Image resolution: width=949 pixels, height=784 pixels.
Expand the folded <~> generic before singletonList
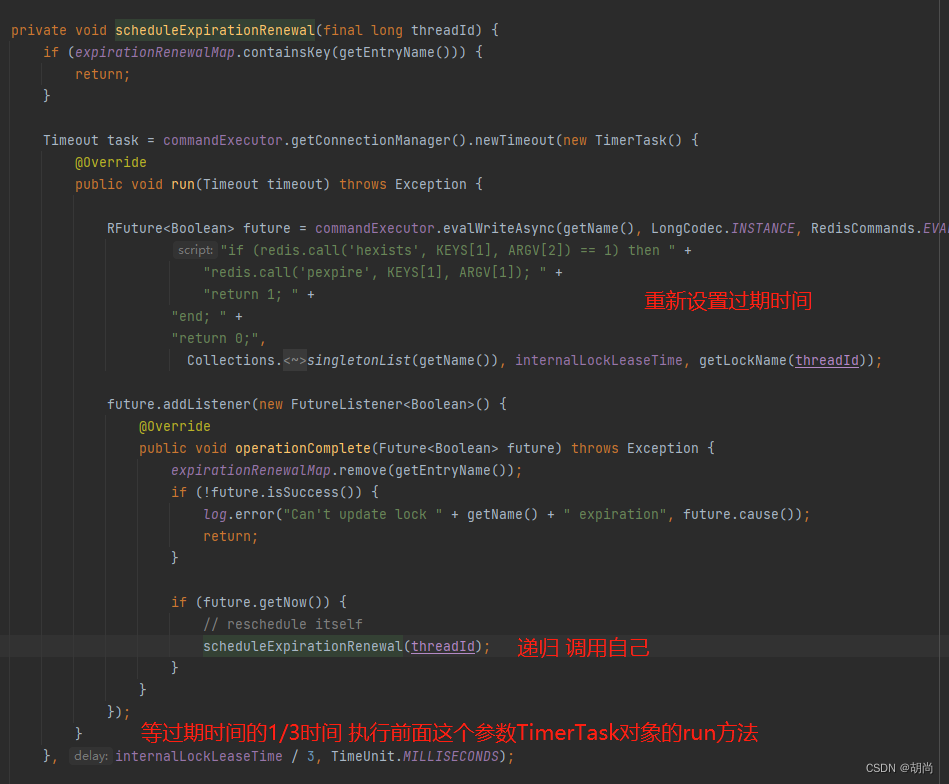[295, 361]
